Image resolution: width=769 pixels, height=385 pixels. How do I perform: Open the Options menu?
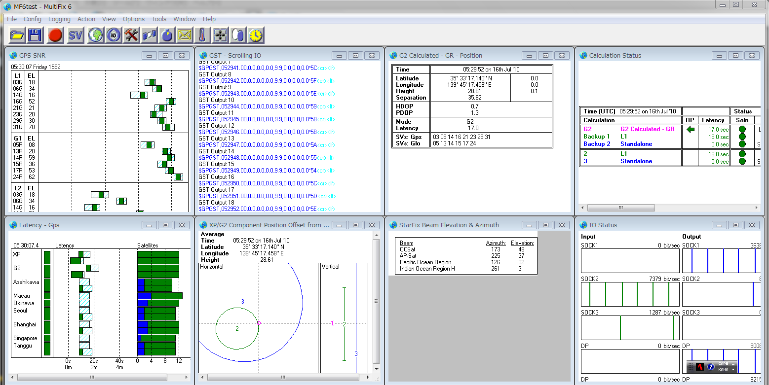[x=134, y=19]
